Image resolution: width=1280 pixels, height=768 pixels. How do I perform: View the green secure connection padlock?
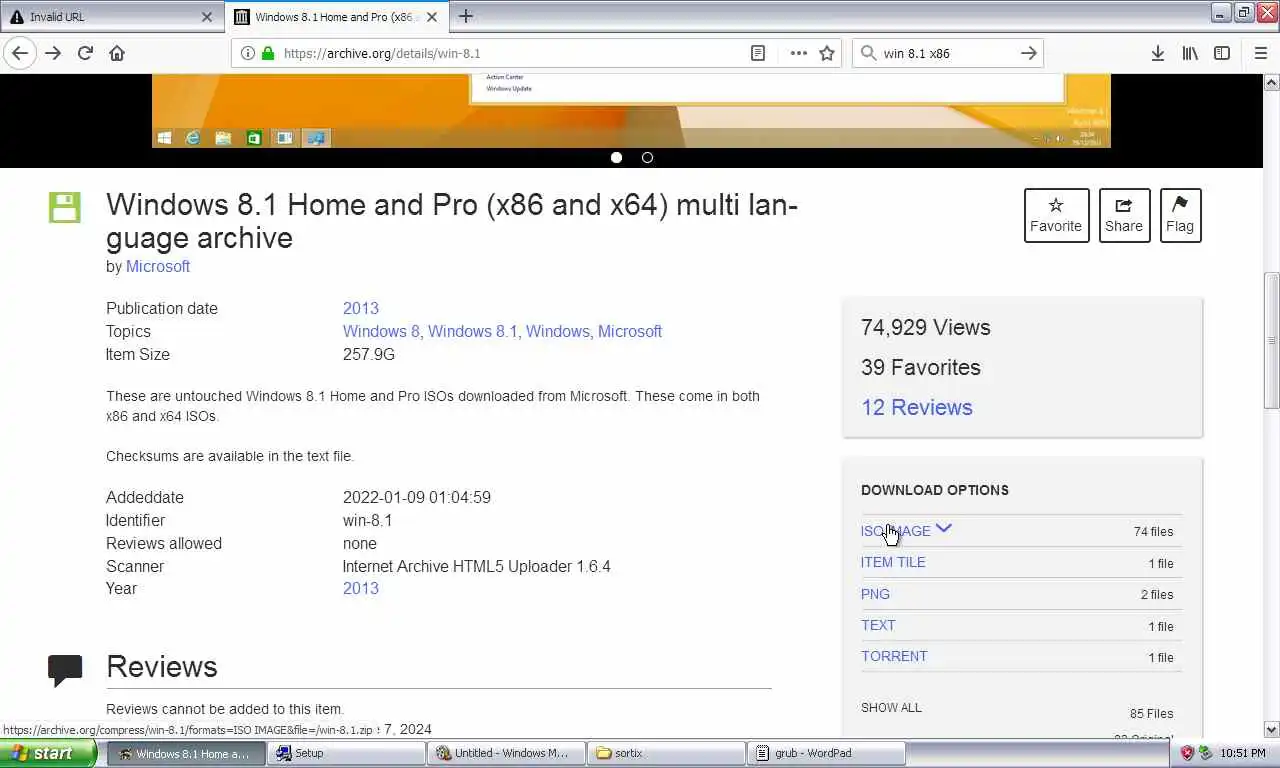(x=267, y=53)
